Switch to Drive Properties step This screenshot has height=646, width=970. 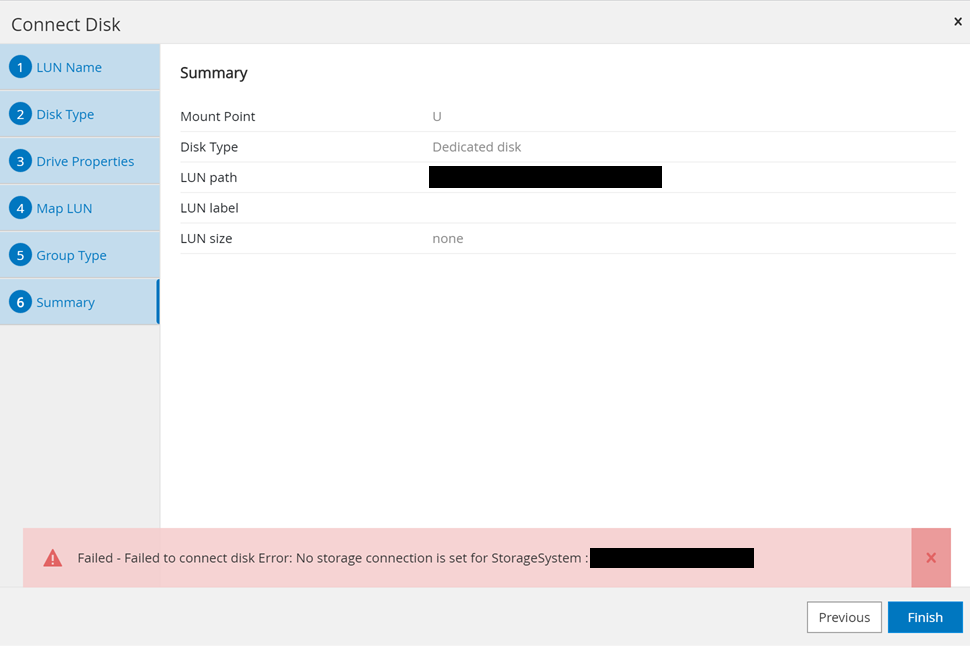(85, 162)
